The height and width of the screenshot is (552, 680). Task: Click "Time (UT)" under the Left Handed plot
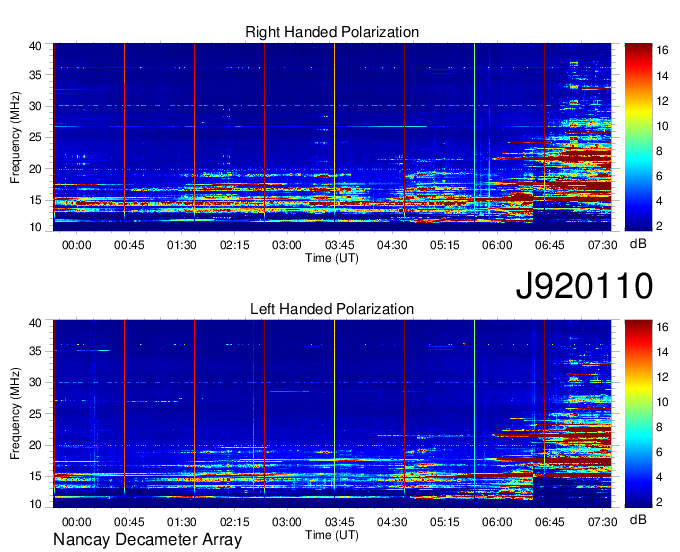[332, 535]
